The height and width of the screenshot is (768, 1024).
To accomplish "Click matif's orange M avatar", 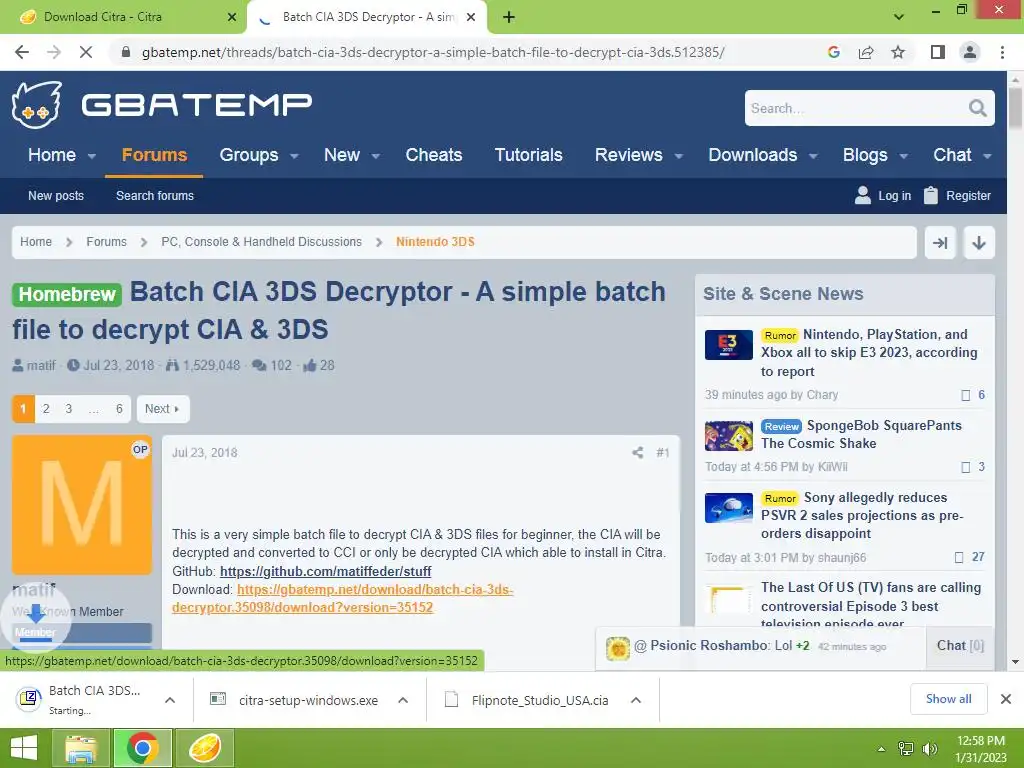I will tap(82, 505).
